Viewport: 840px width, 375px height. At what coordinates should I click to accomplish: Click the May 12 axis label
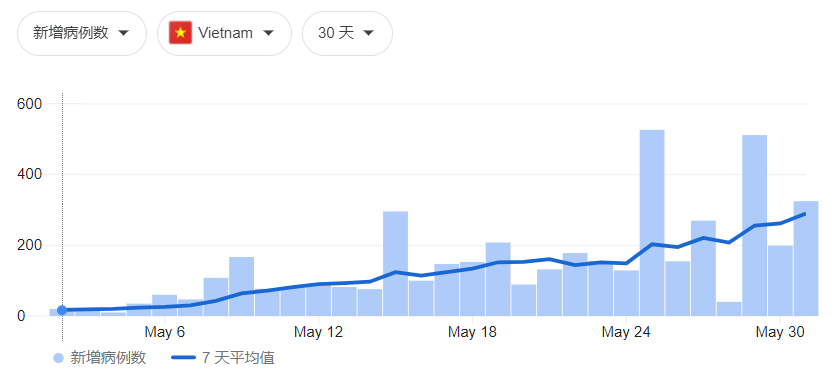point(318,333)
